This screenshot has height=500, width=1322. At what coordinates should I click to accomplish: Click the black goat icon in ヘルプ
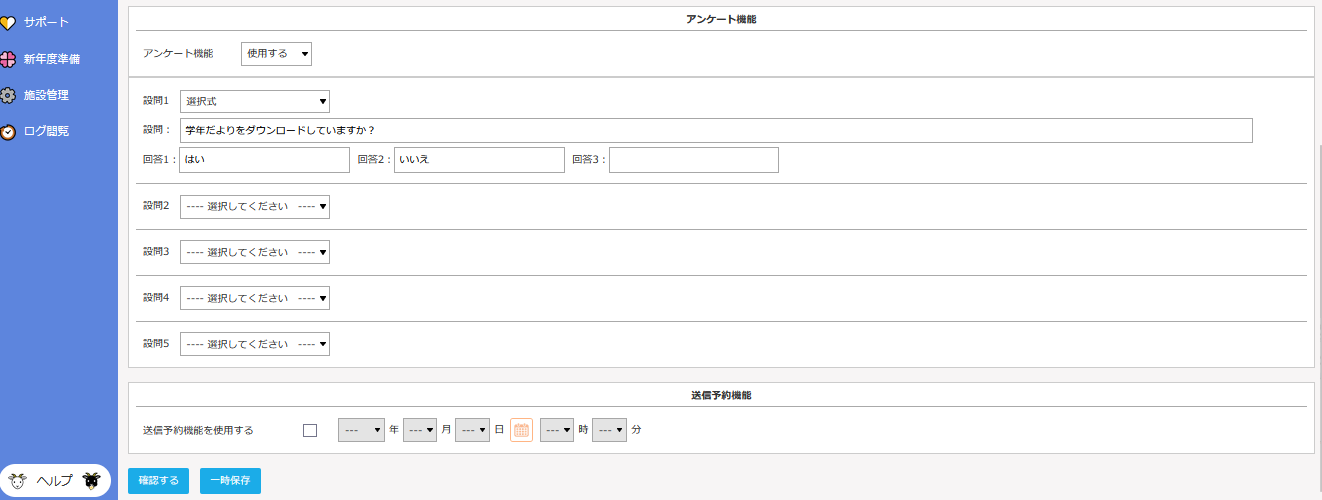point(92,481)
